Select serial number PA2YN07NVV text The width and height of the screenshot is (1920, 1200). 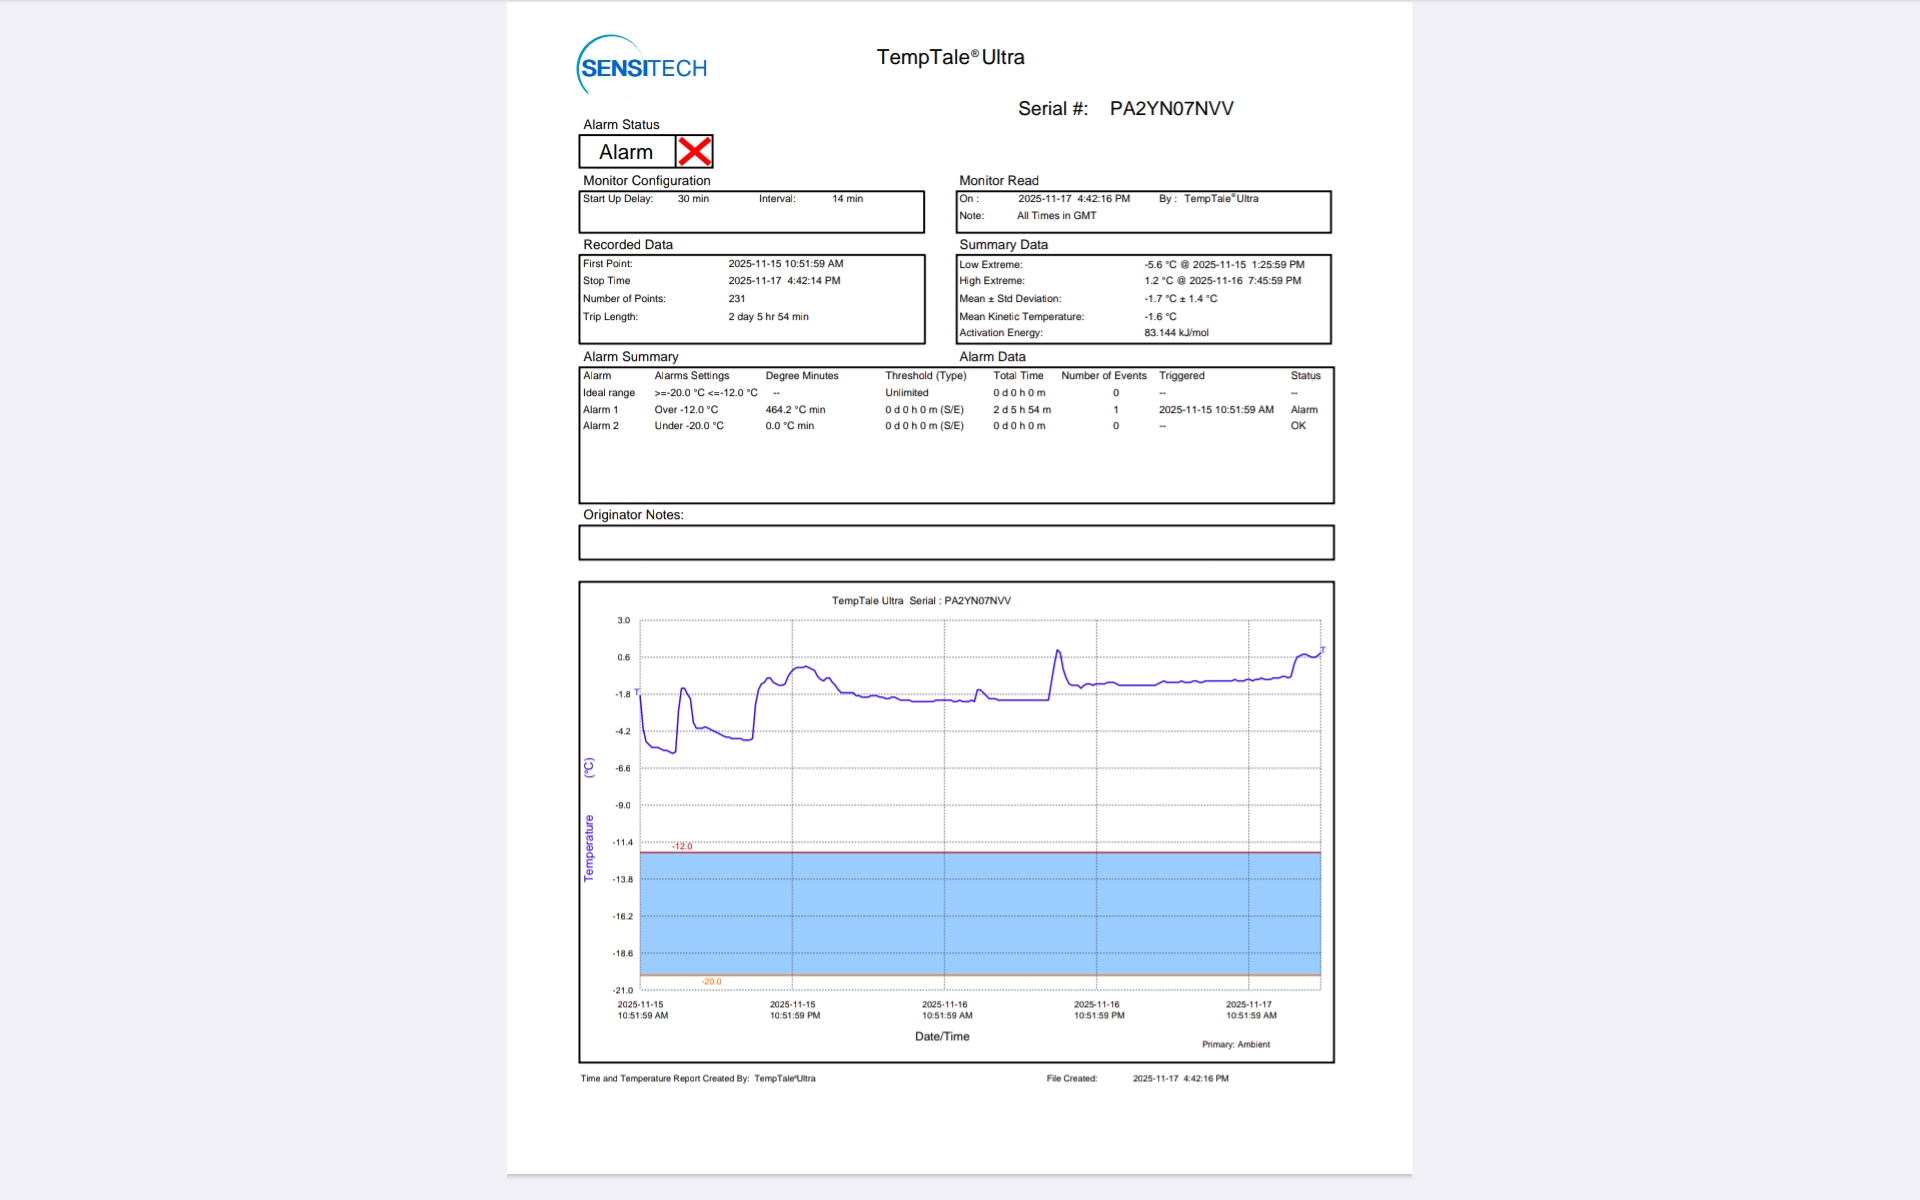pos(1171,108)
